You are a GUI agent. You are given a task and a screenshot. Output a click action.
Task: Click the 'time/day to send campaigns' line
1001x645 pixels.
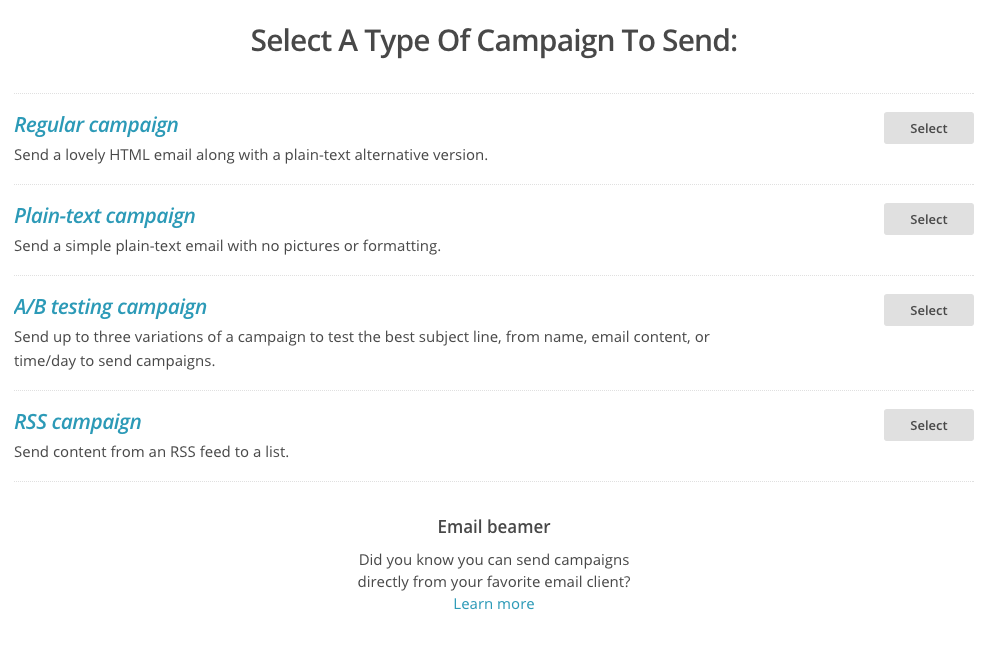pyautogui.click(x=114, y=361)
